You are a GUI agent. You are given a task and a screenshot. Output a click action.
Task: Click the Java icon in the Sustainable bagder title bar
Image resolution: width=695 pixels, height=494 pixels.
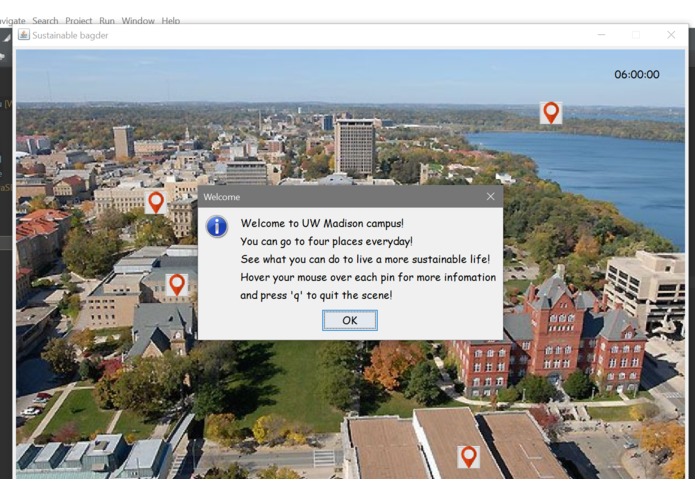click(23, 35)
